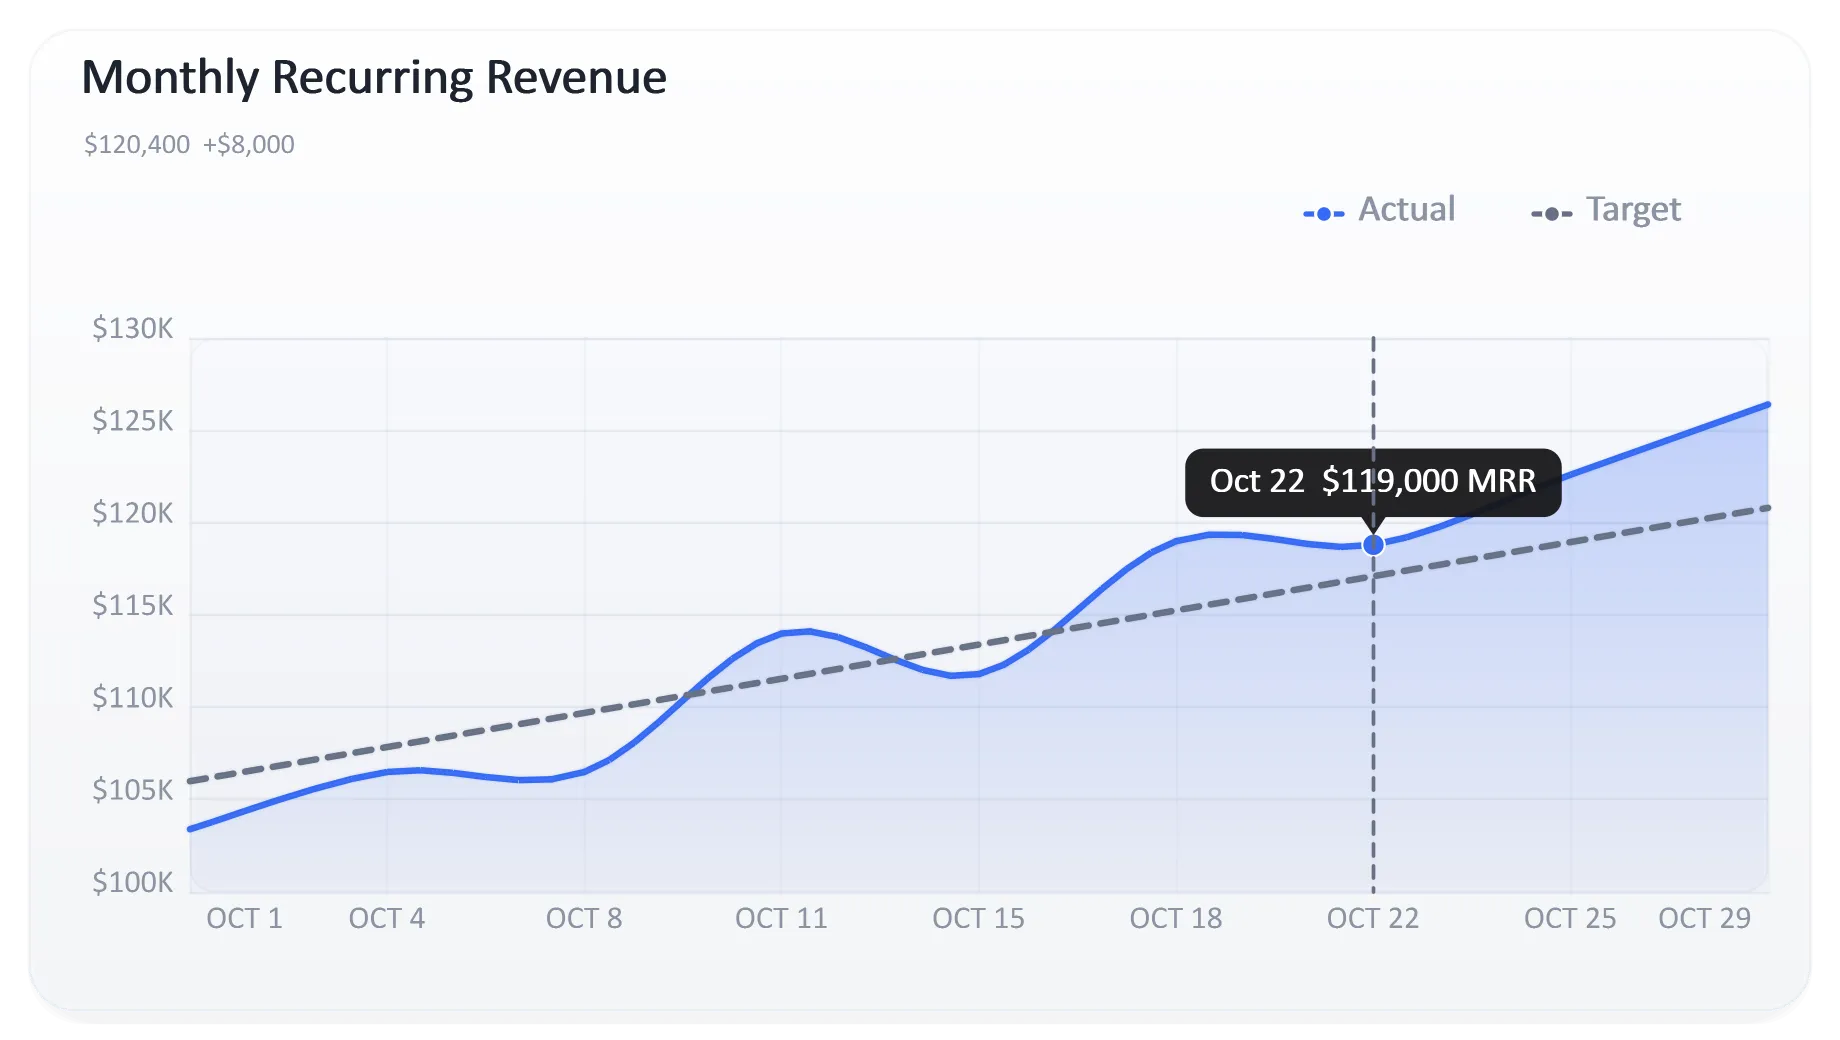Click the blue Actual legend marker icon
The height and width of the screenshot is (1040, 1840).
1324,214
